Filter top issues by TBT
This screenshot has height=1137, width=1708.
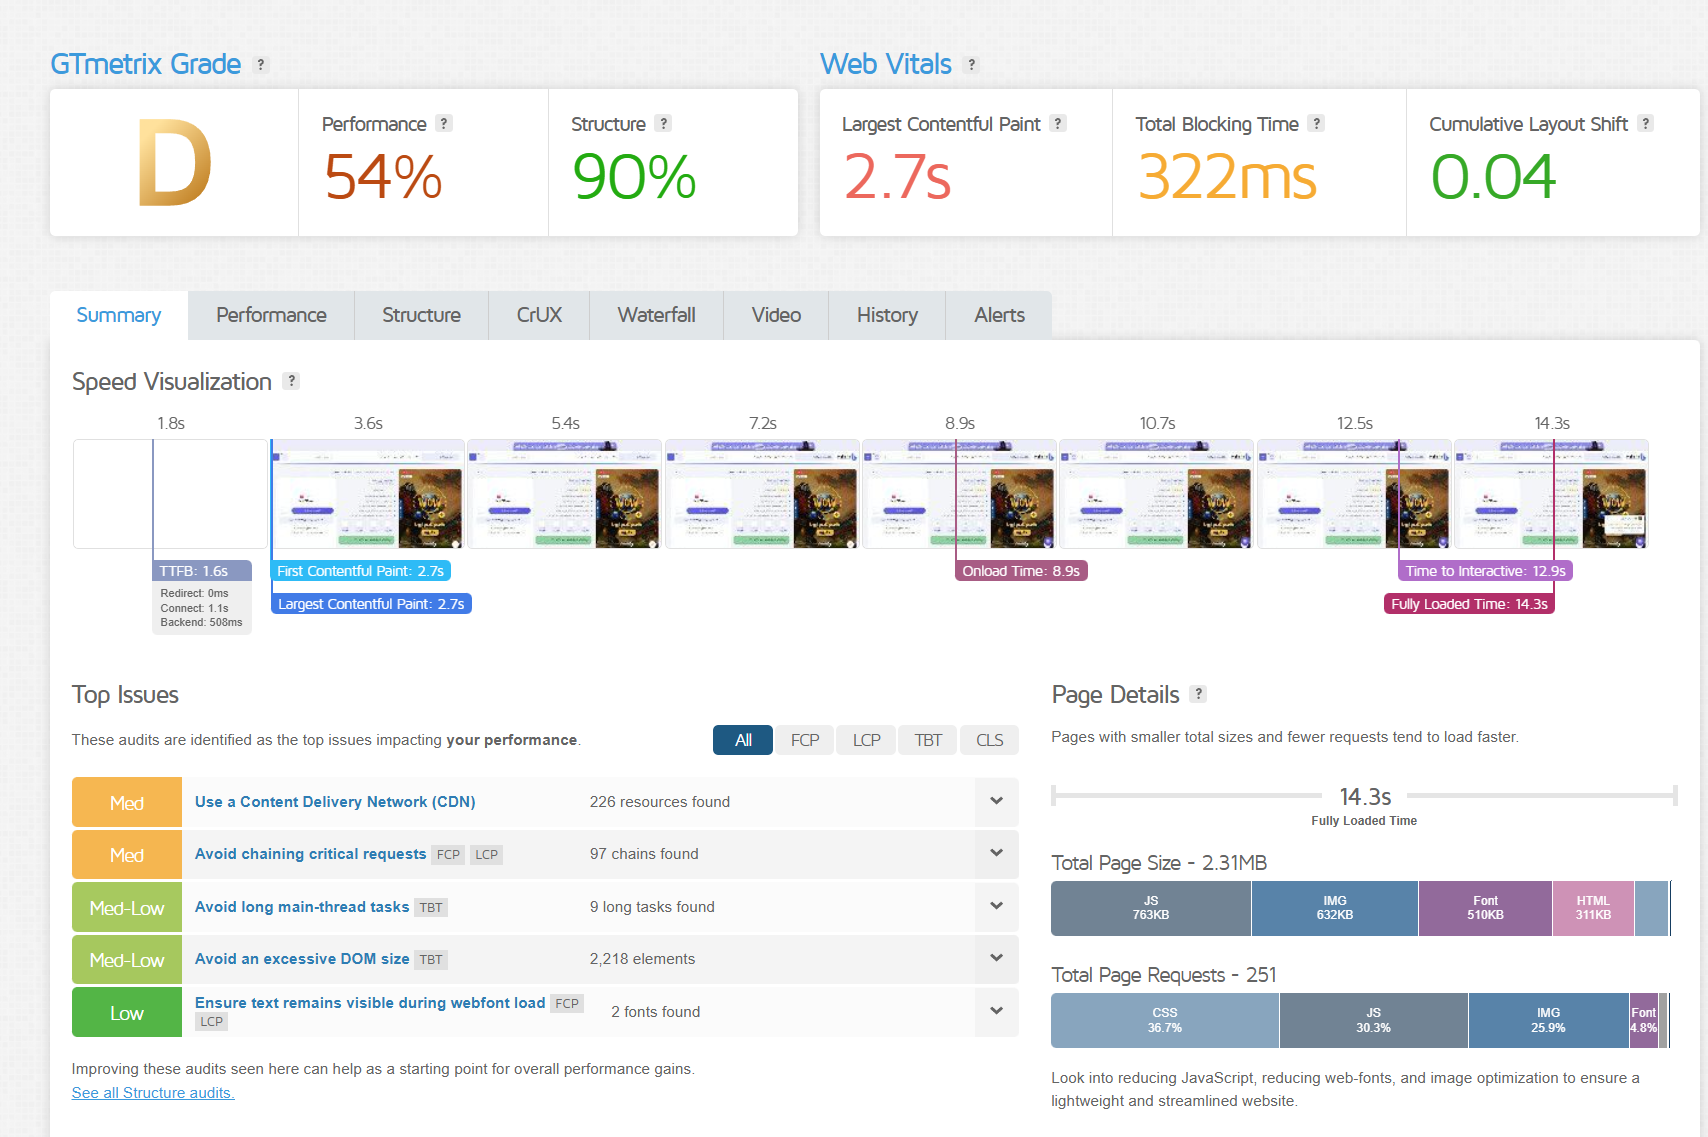[x=928, y=740]
